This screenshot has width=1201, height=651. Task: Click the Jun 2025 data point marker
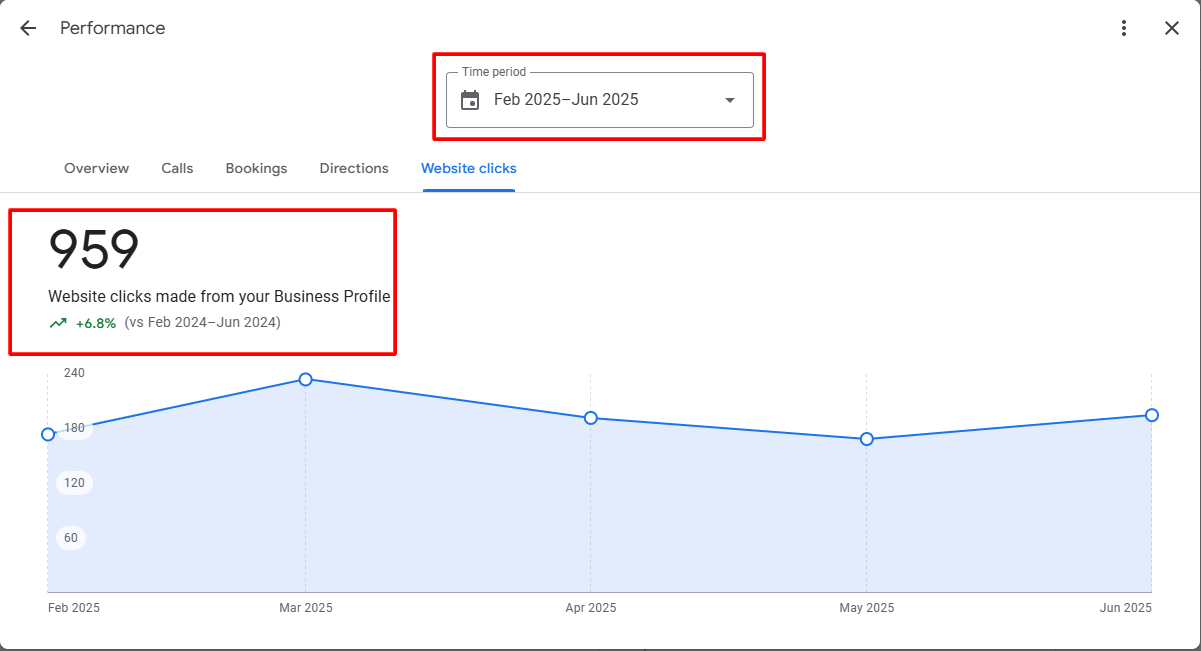[1152, 415]
